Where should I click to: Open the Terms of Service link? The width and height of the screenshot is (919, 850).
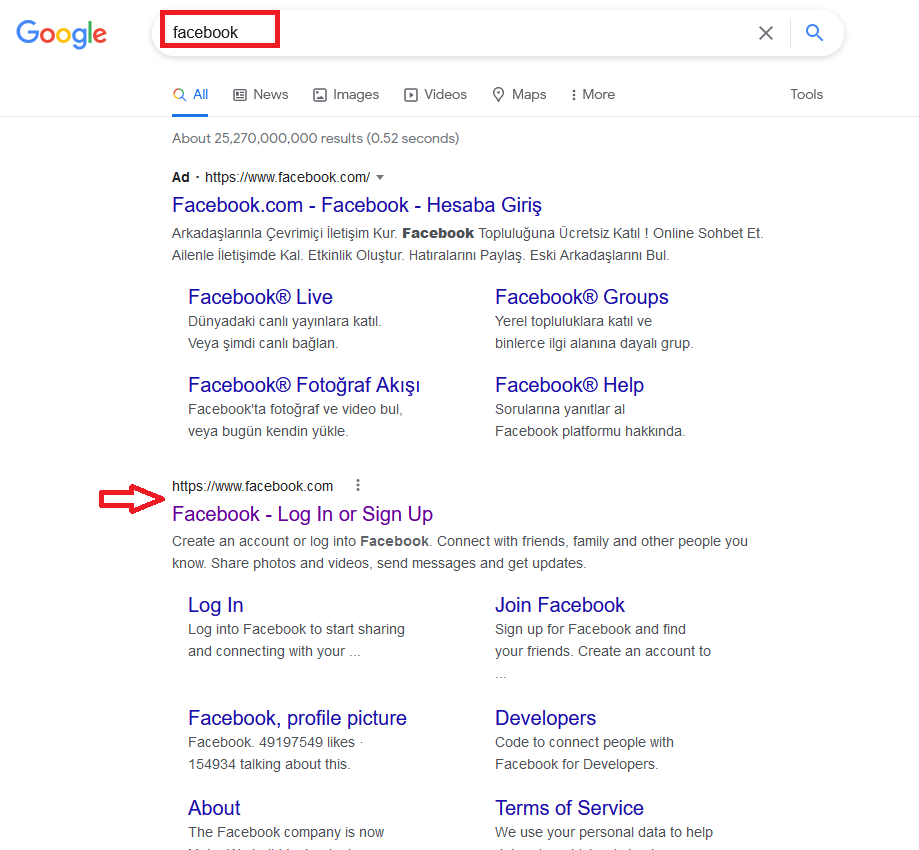click(569, 808)
